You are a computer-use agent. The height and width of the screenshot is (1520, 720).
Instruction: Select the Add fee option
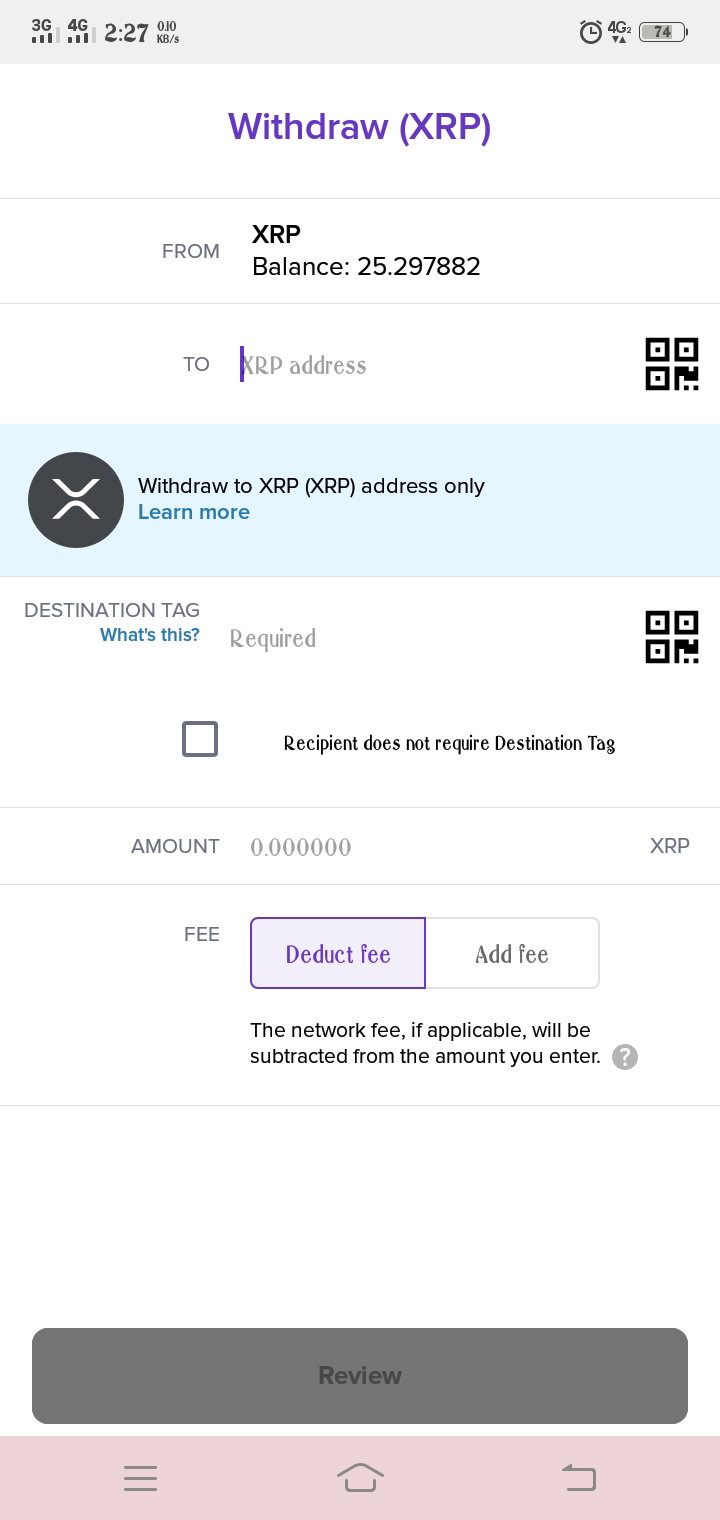click(x=512, y=953)
